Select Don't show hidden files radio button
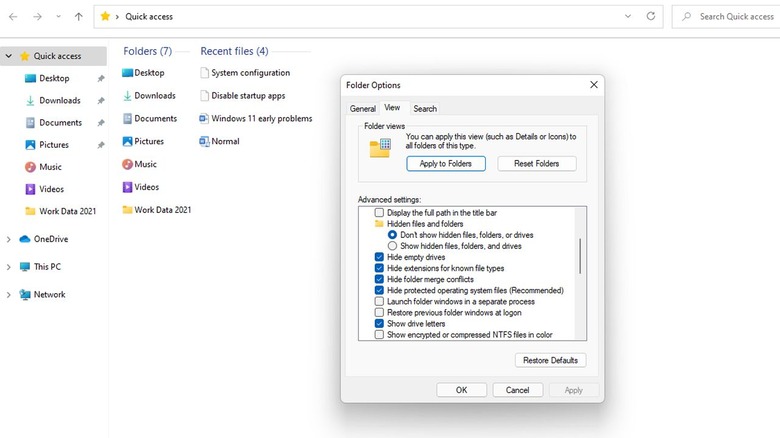The image size is (780, 438). (392, 235)
